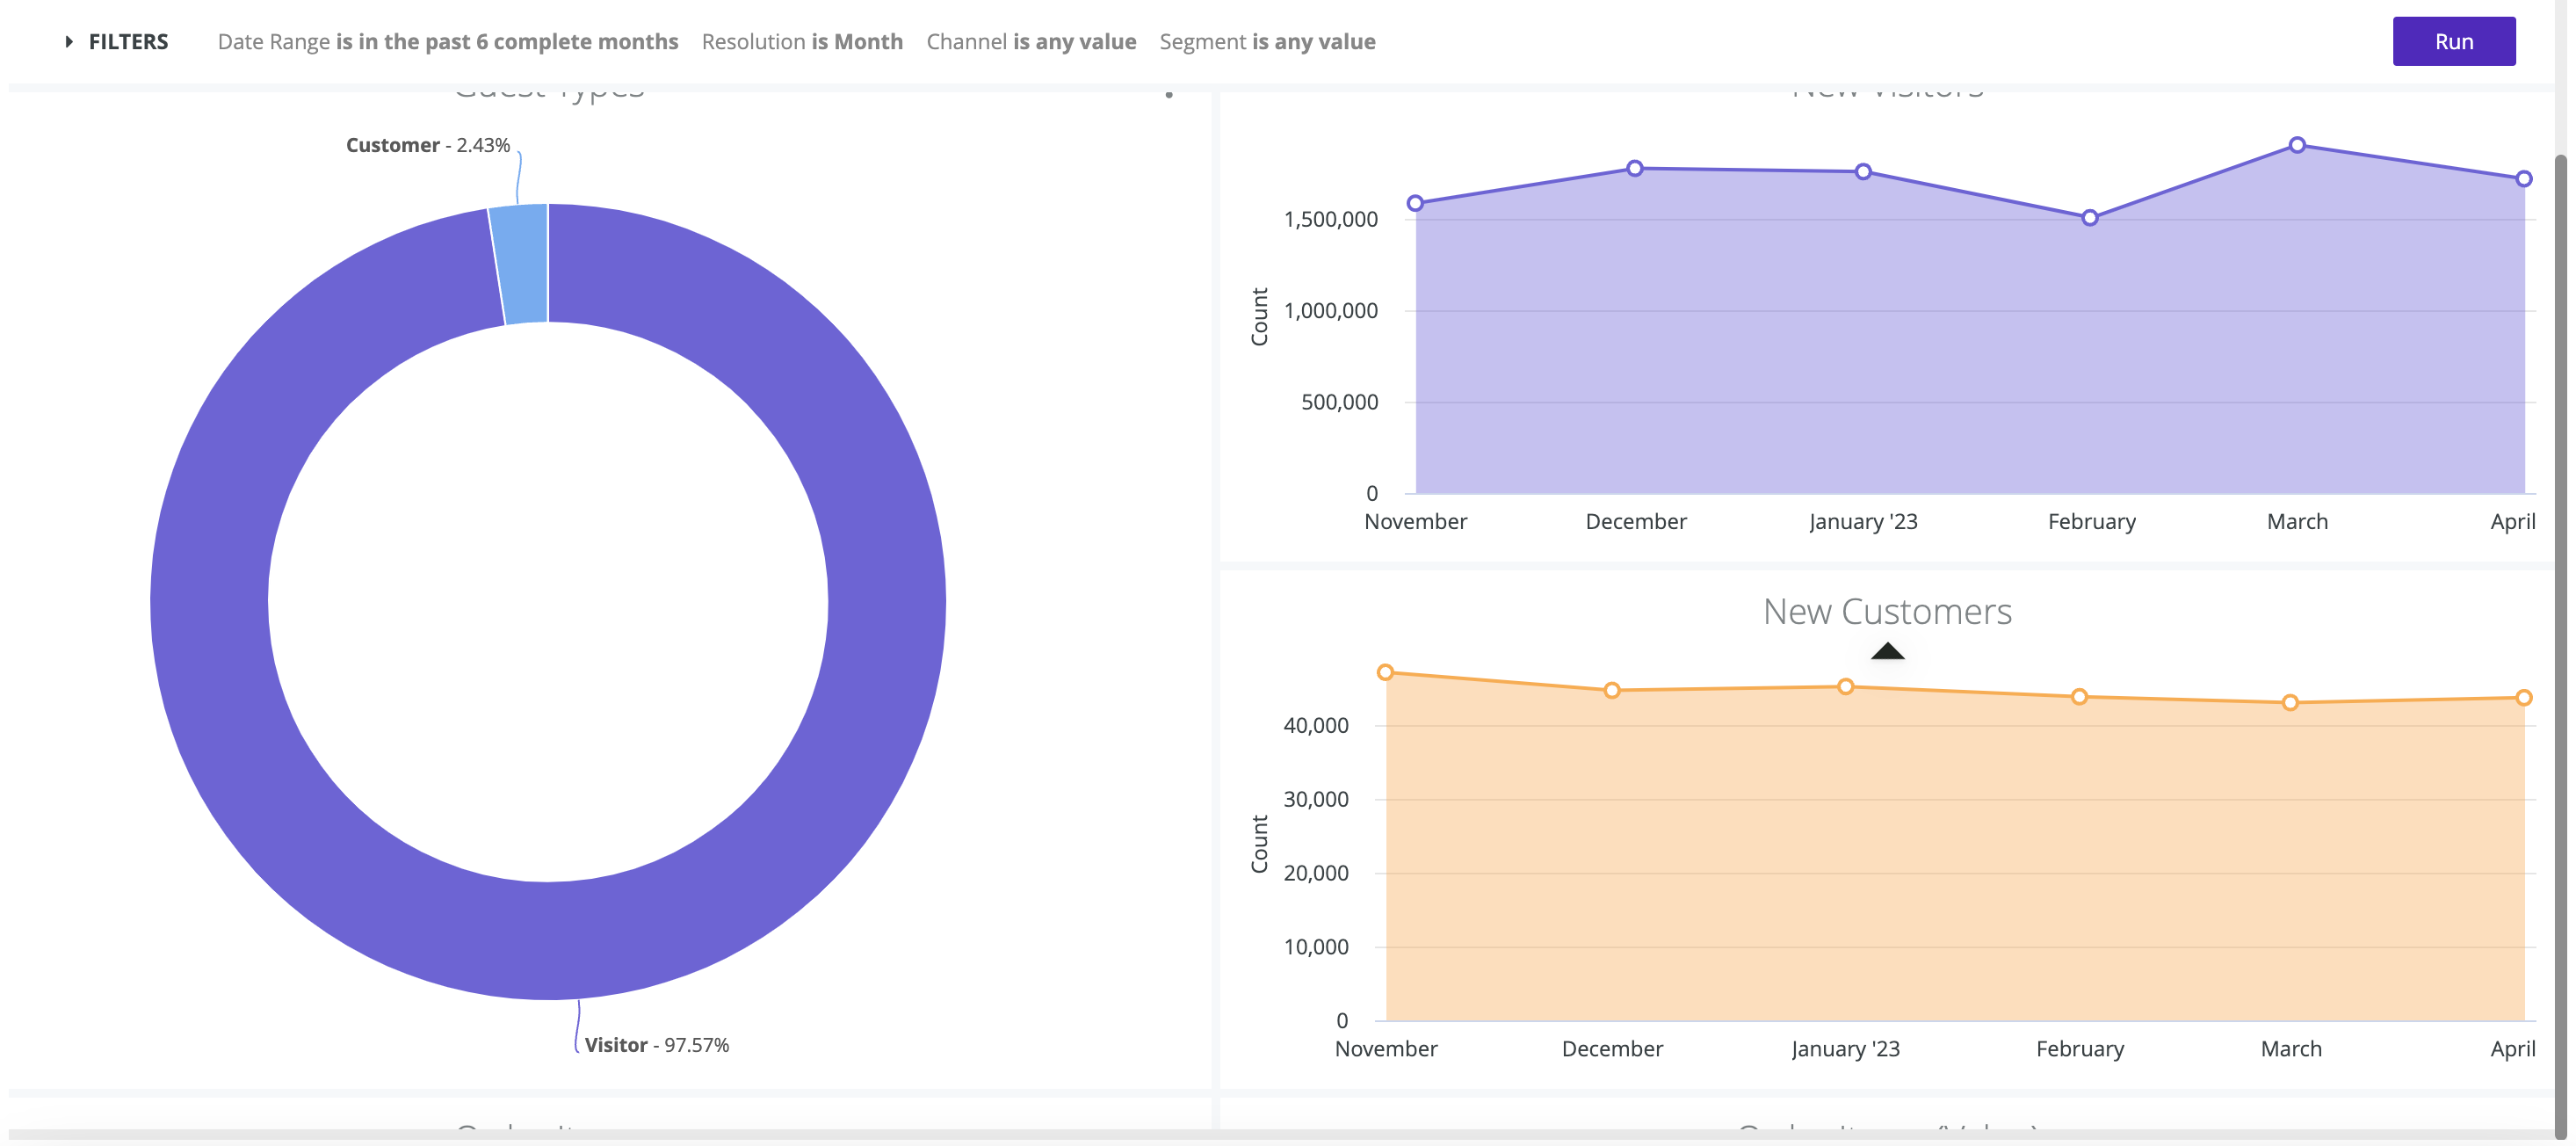
Task: Open the Resolution is Month filter
Action: [801, 41]
